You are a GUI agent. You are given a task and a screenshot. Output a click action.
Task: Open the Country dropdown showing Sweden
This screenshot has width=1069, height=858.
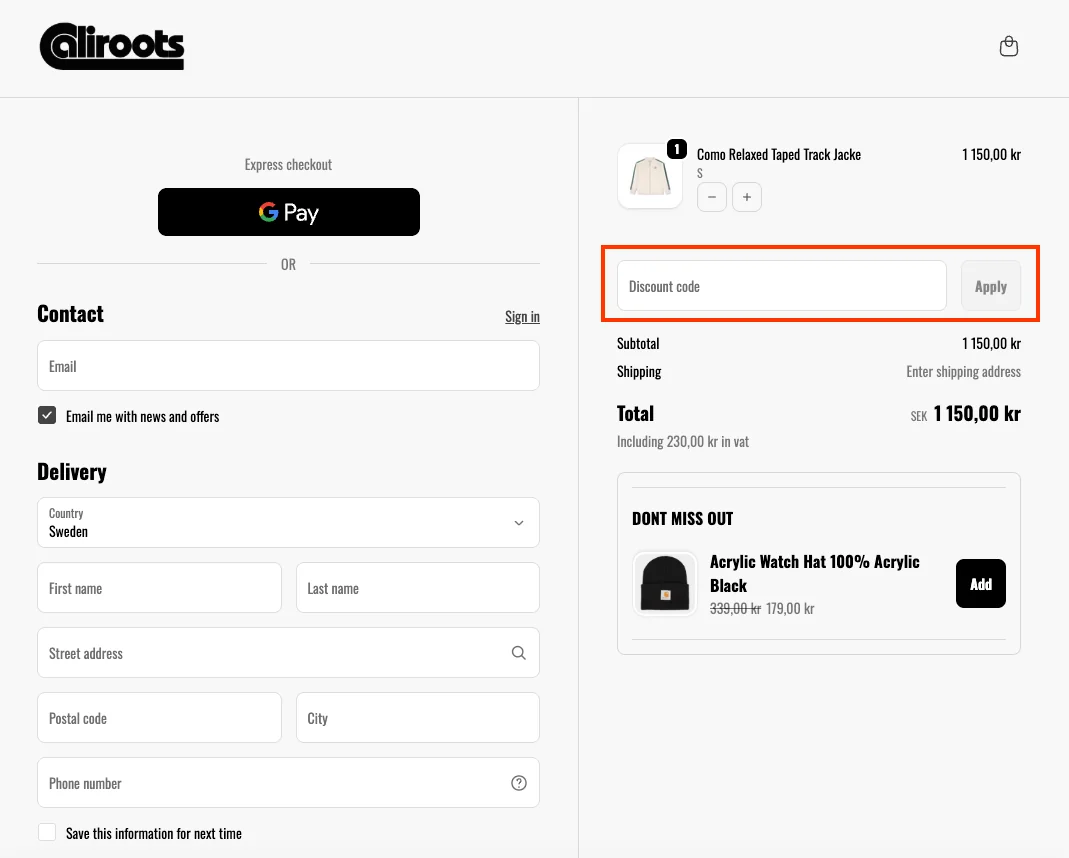pyautogui.click(x=288, y=523)
